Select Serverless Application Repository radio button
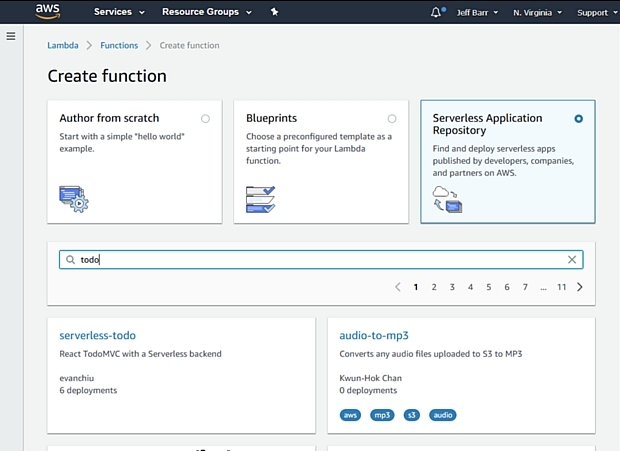620x451 pixels. coord(579,118)
